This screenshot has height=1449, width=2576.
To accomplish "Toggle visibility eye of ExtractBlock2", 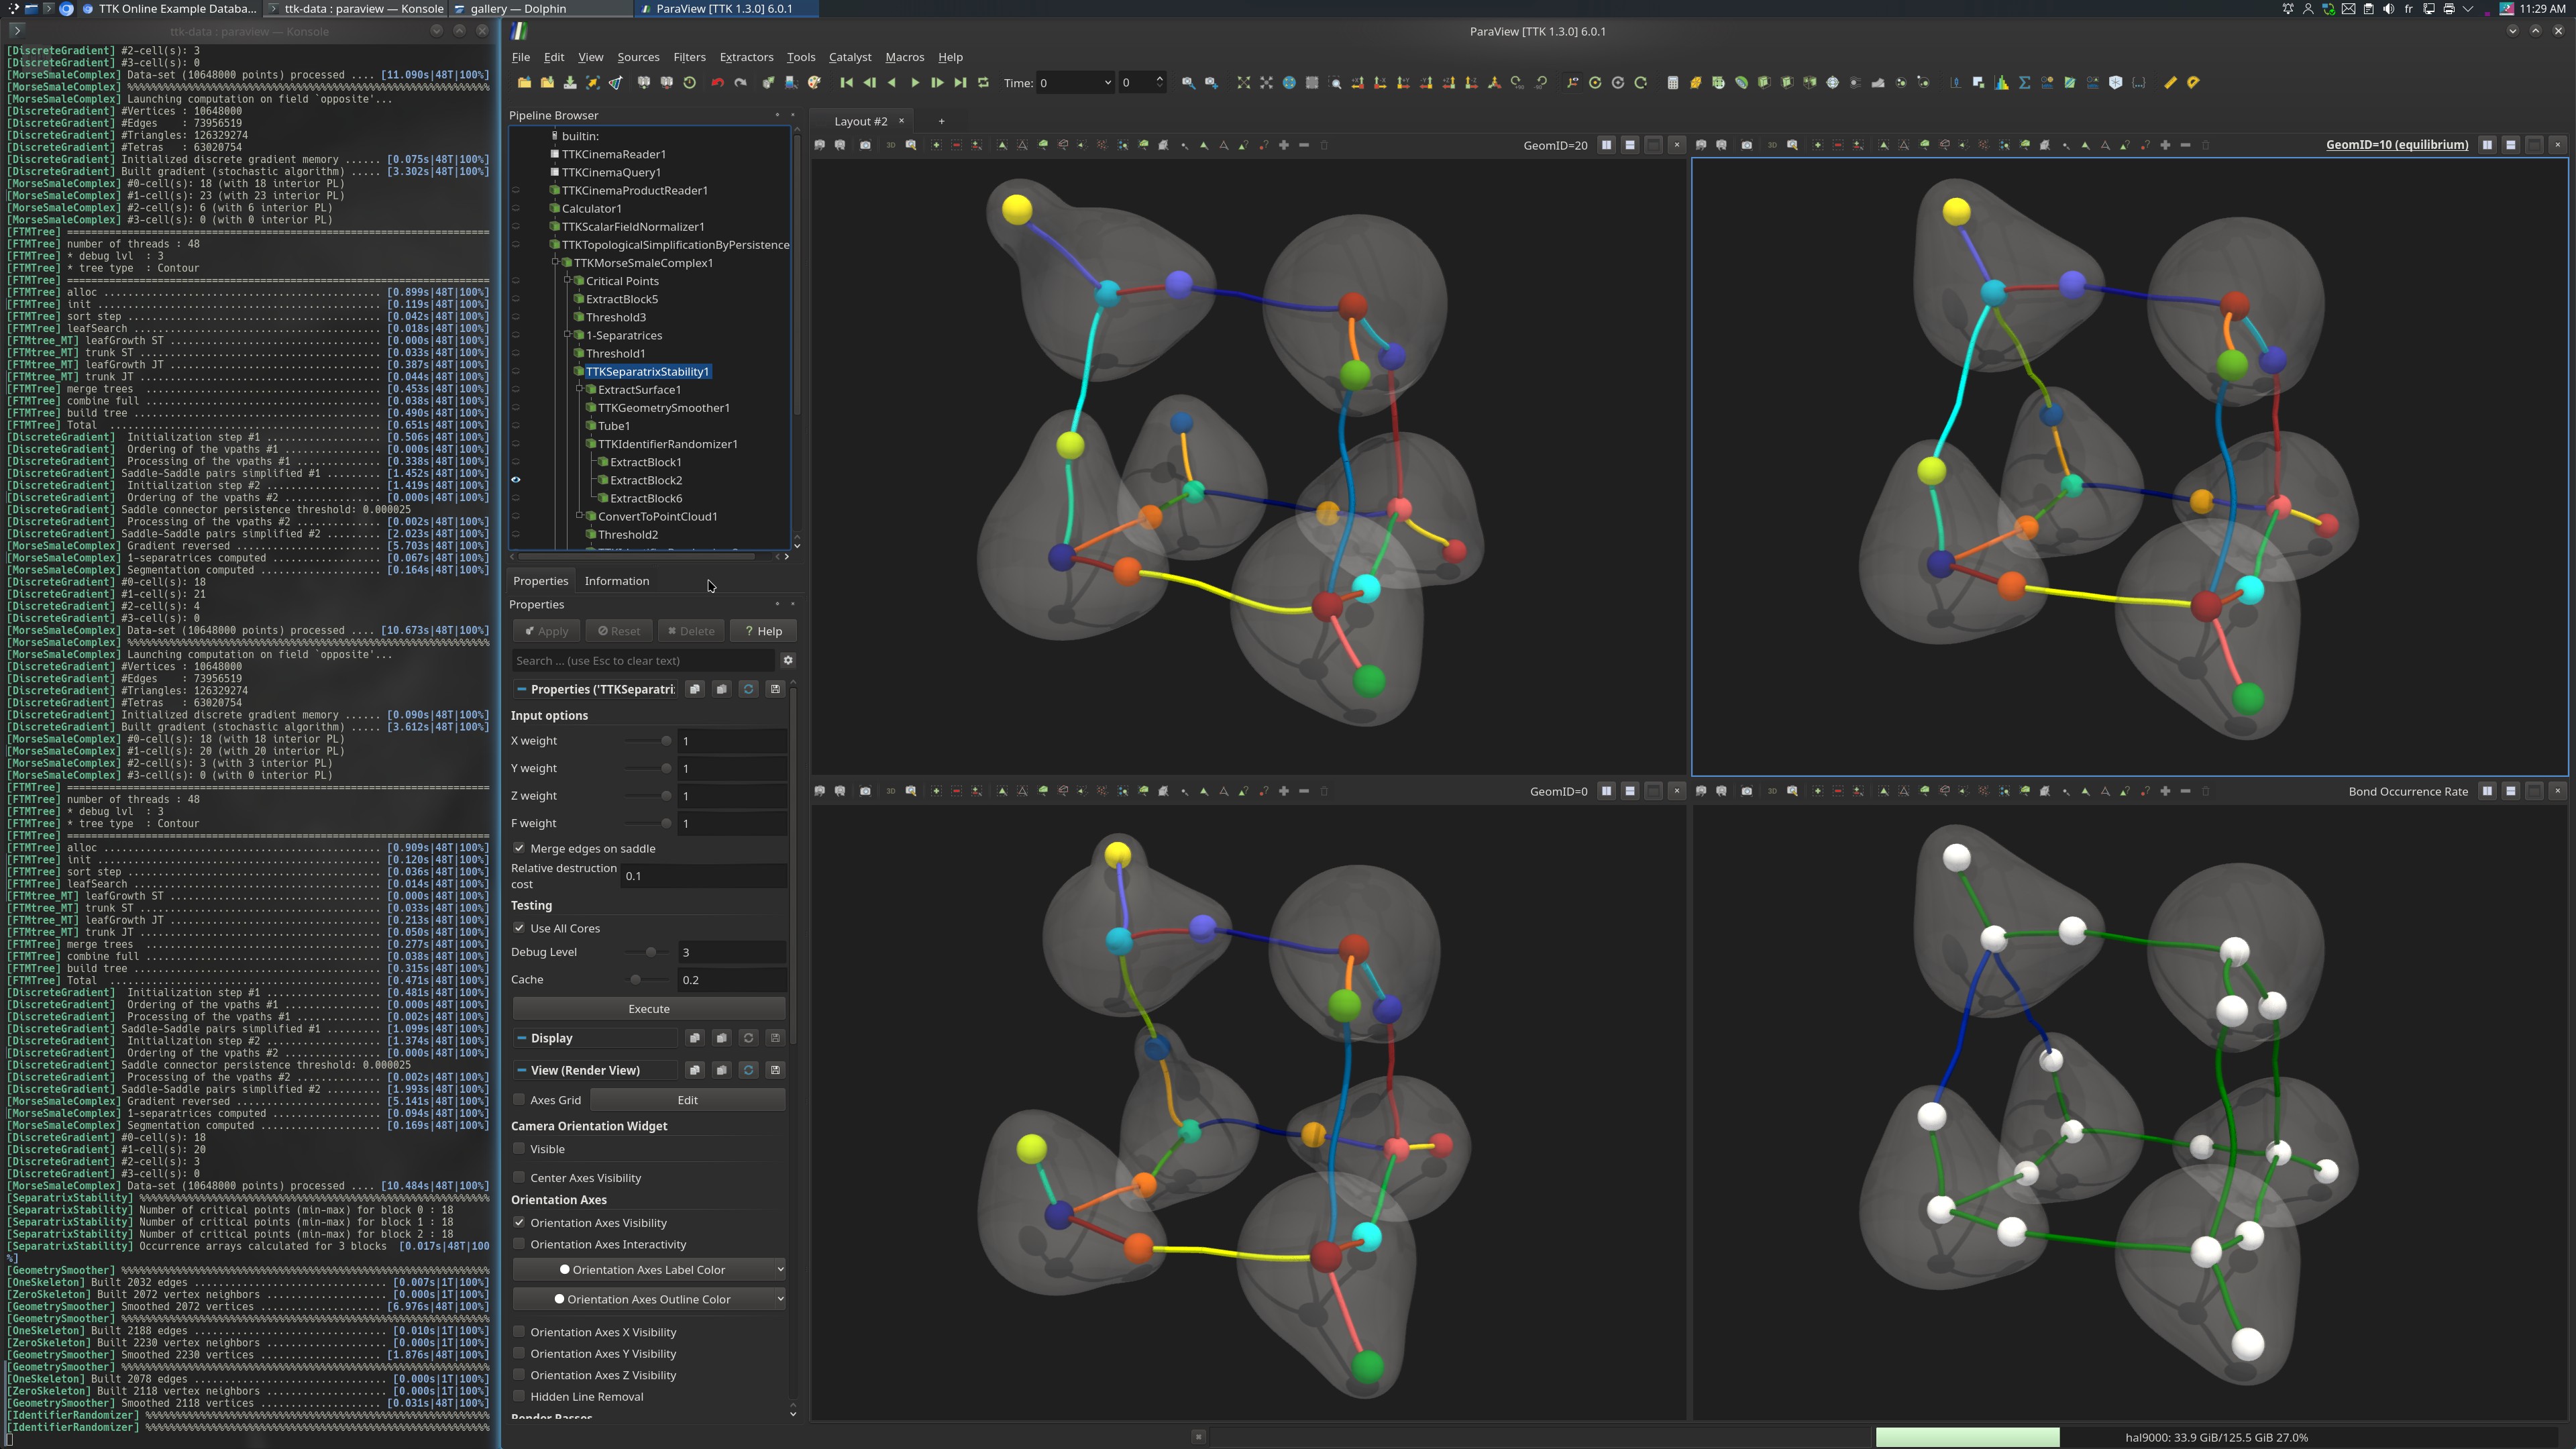I will tap(516, 480).
